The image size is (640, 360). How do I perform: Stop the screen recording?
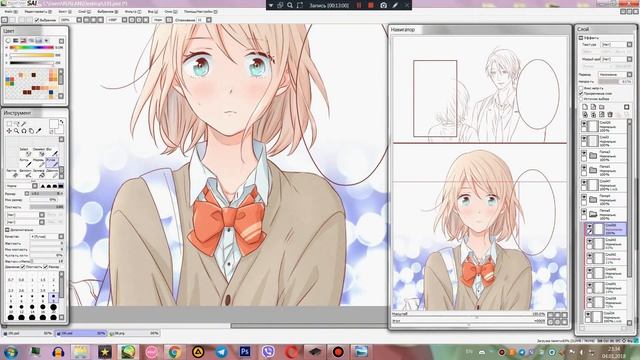coord(371,5)
